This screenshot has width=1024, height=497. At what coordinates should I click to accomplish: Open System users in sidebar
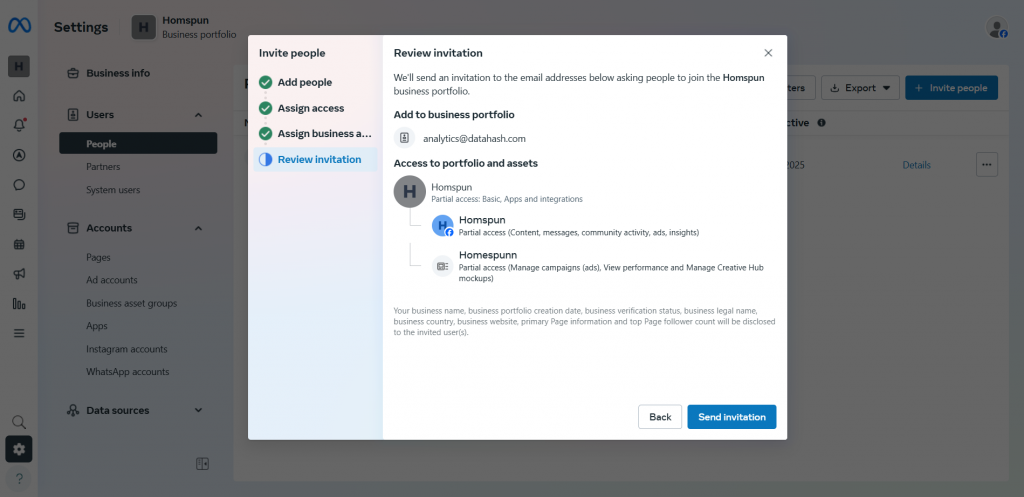[x=113, y=190]
